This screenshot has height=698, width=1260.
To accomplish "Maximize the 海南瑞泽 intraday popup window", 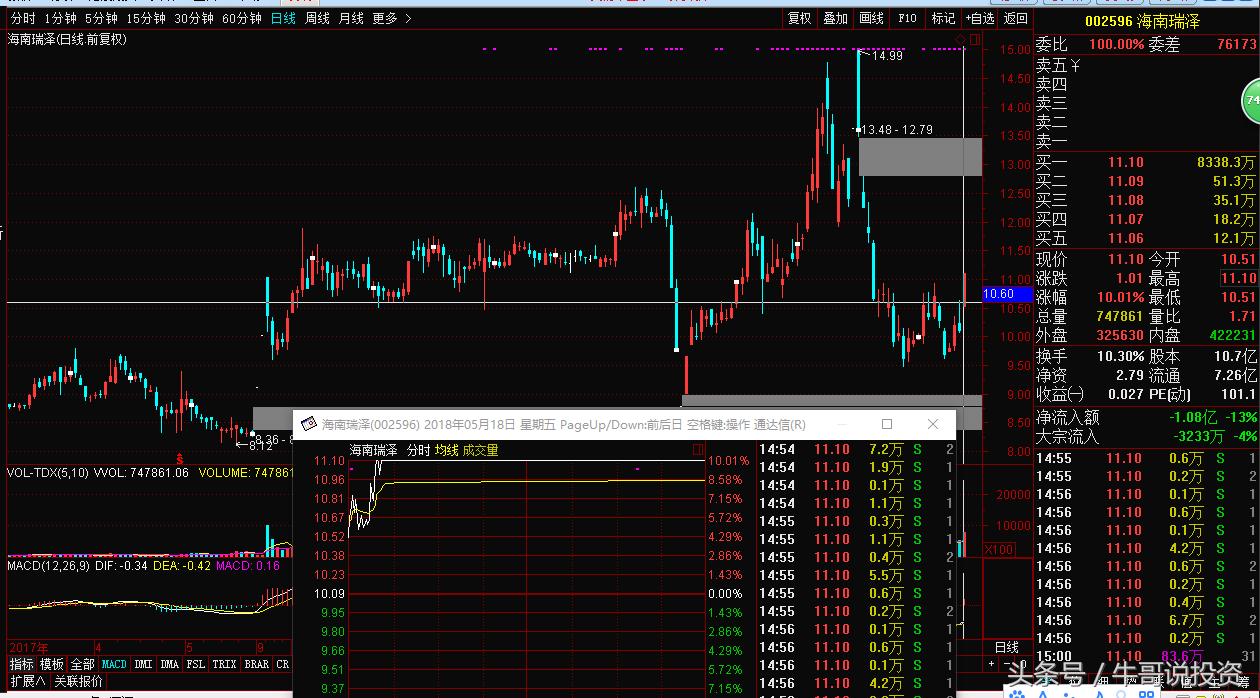I will (887, 424).
